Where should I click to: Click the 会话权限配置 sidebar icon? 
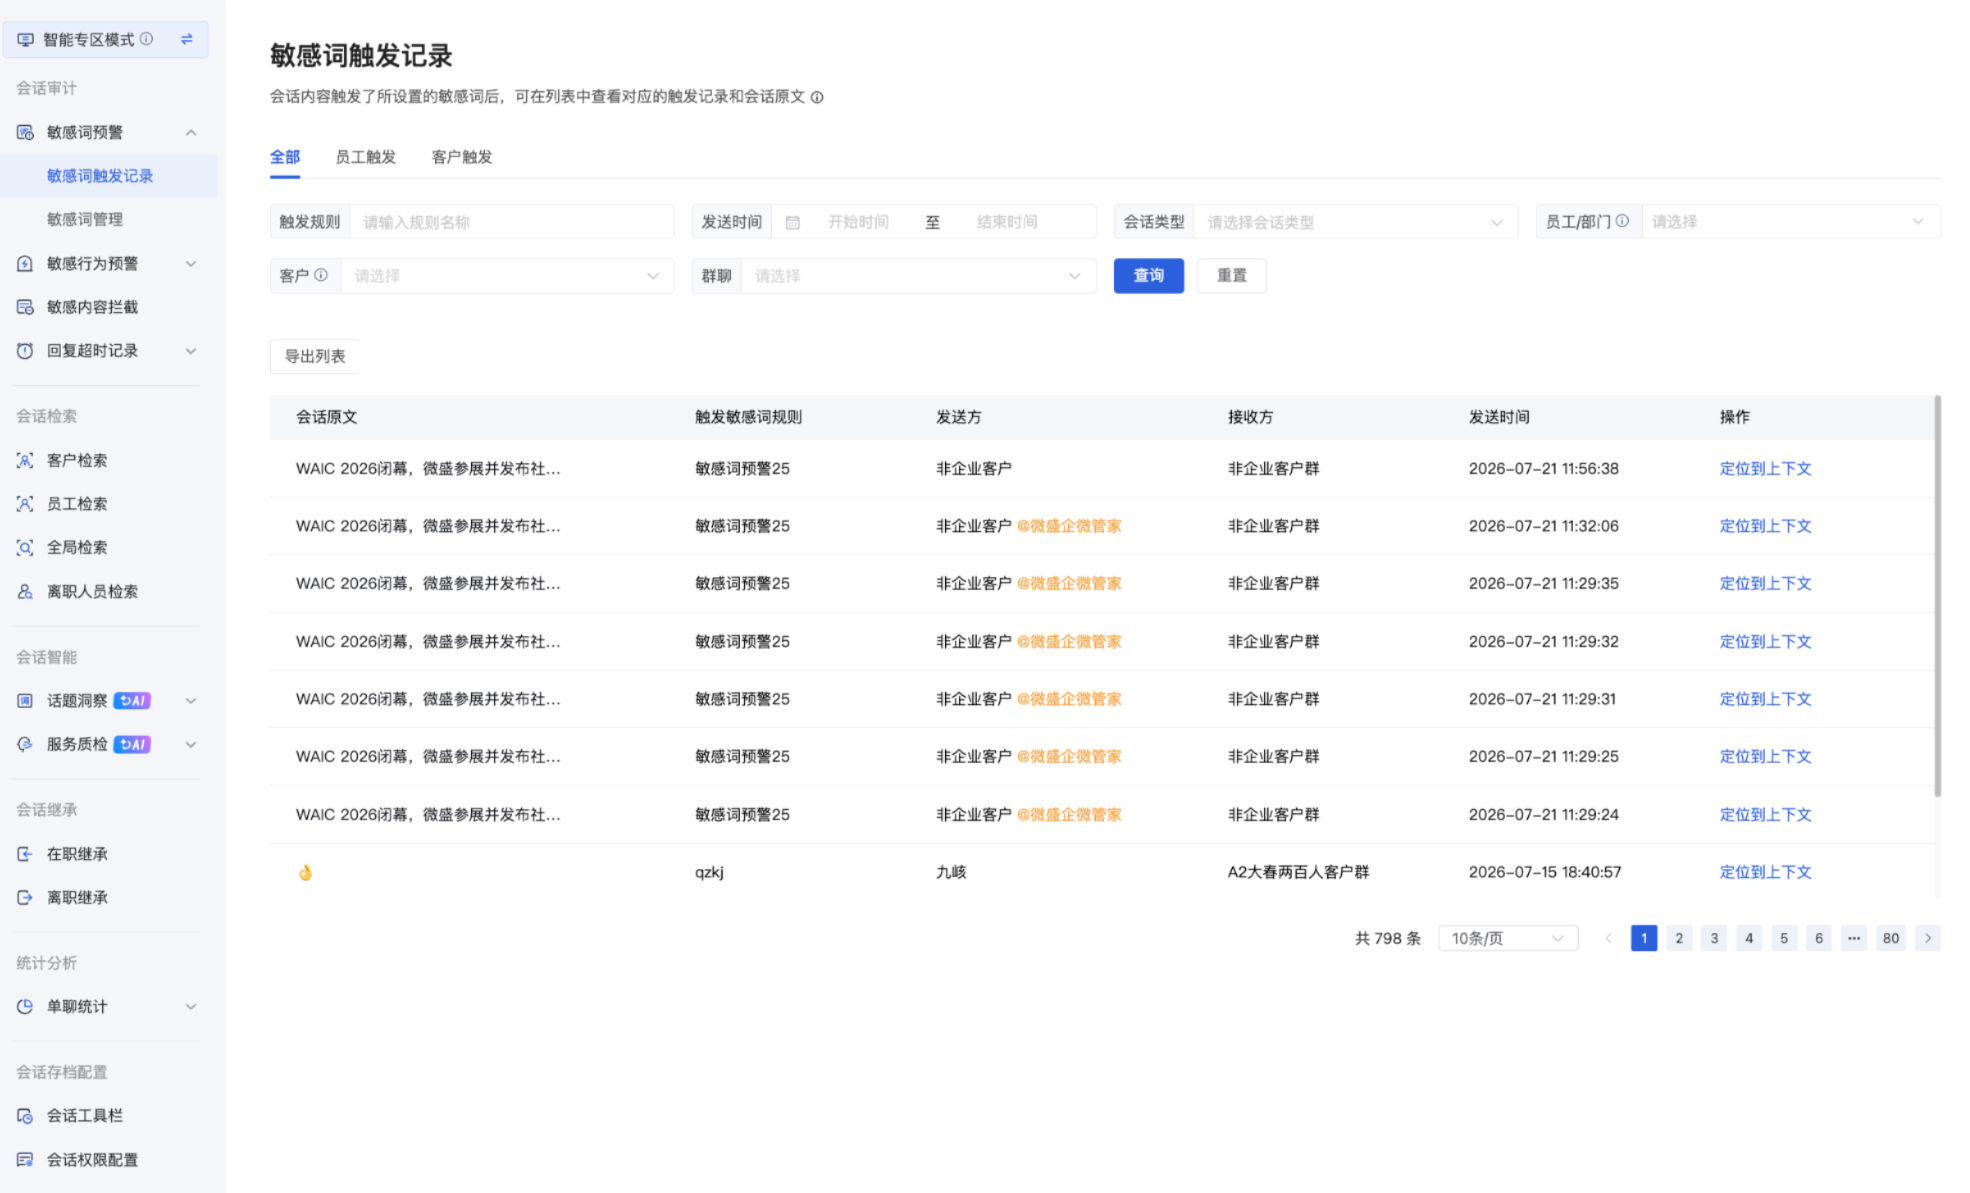pos(25,1159)
